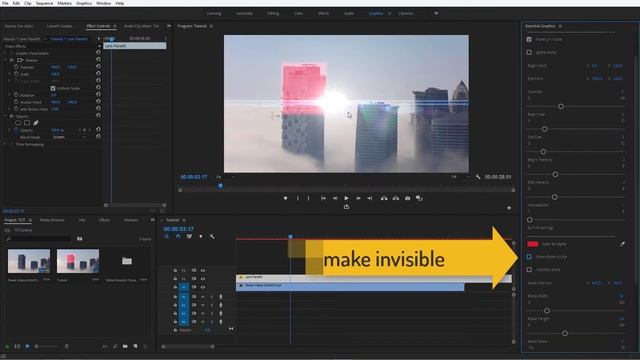Image resolution: width=640 pixels, height=360 pixels.
Task: Switch to the Audio Clip Mixer tab
Action: (x=141, y=26)
